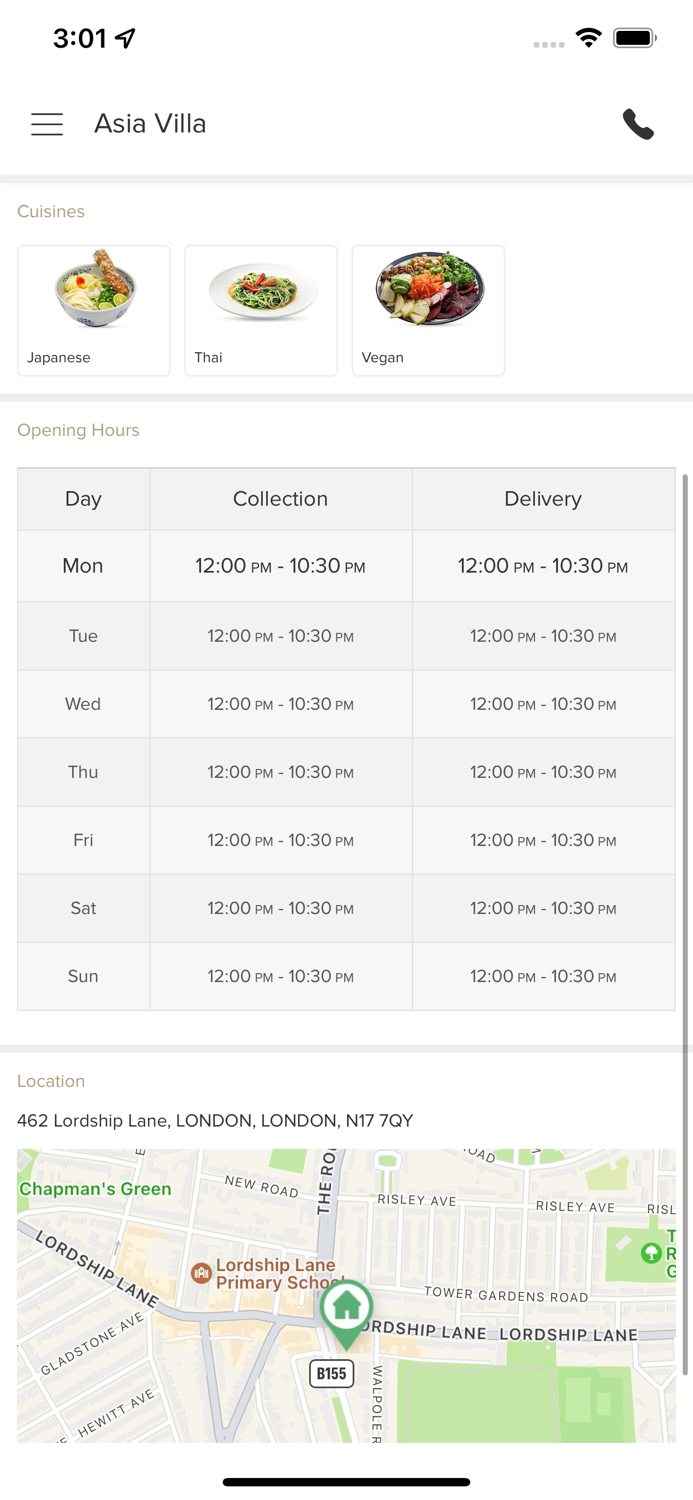Viewport: 693px width, 1500px height.
Task: Tap the Delivery column header
Action: [x=543, y=499]
